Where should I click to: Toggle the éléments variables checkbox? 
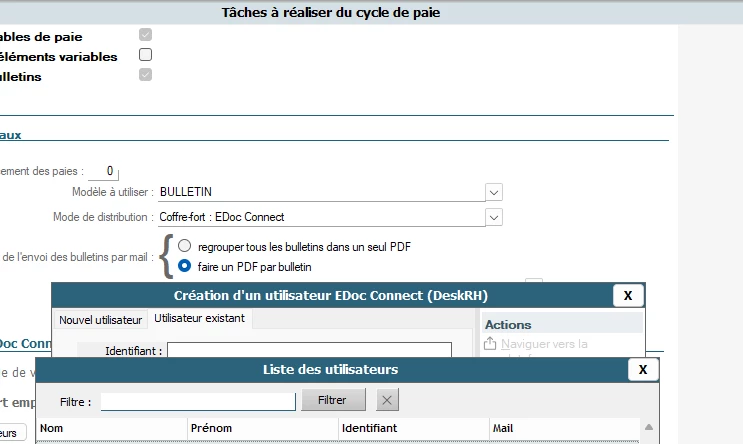tap(146, 55)
